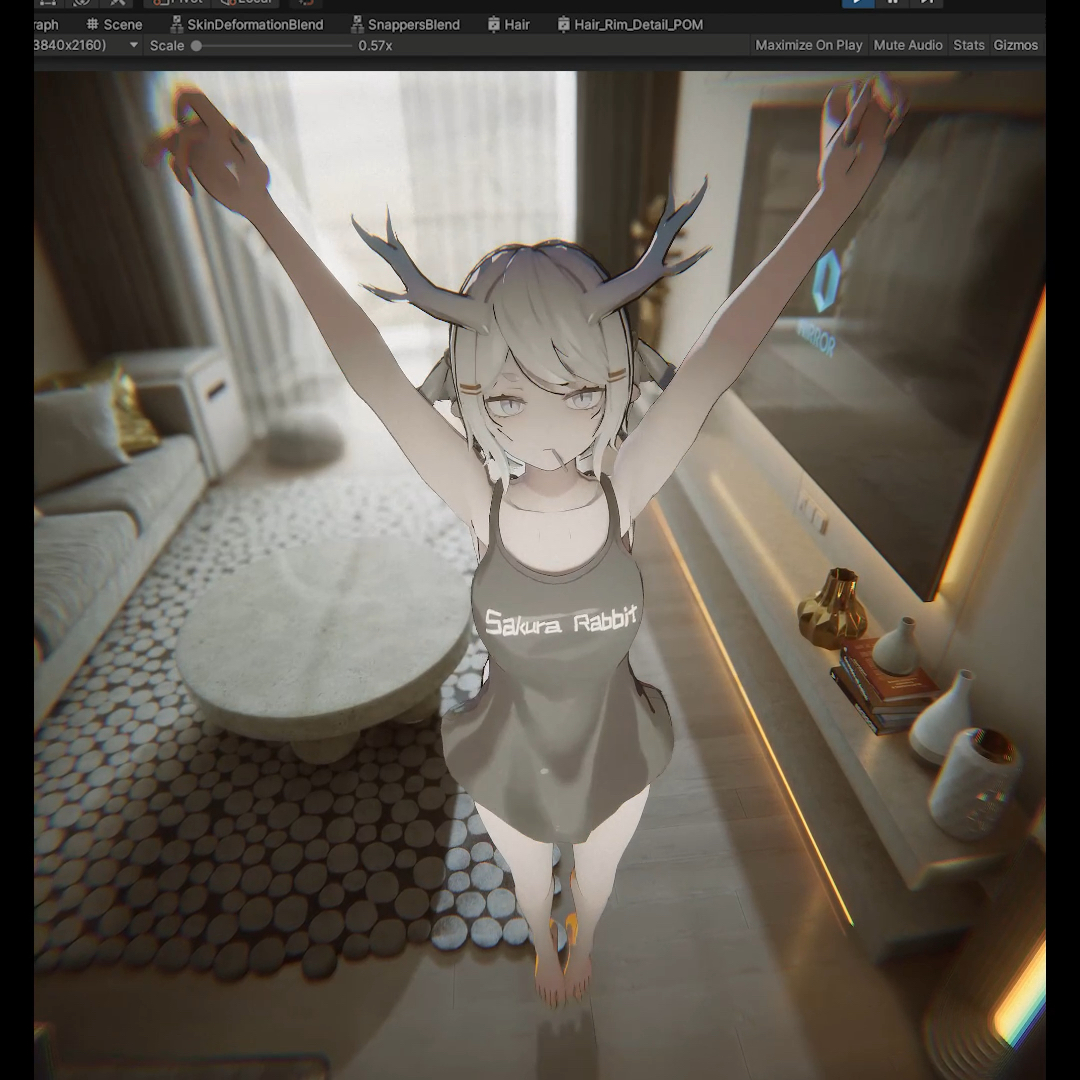Toggle the Local handle rotation button

(x=243, y=3)
